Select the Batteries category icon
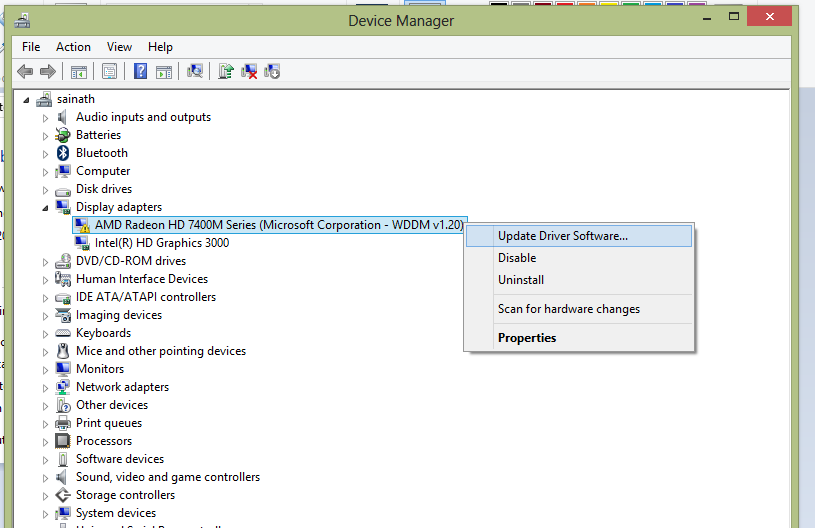The image size is (815, 528). click(63, 135)
